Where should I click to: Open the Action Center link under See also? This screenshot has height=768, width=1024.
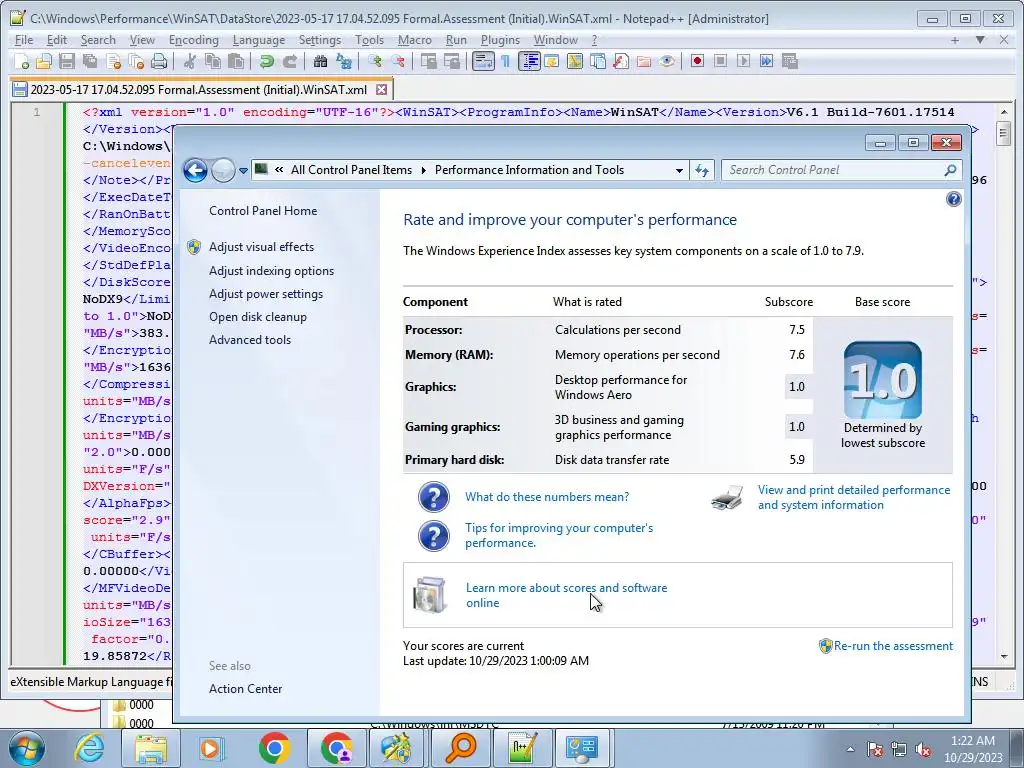[246, 689]
